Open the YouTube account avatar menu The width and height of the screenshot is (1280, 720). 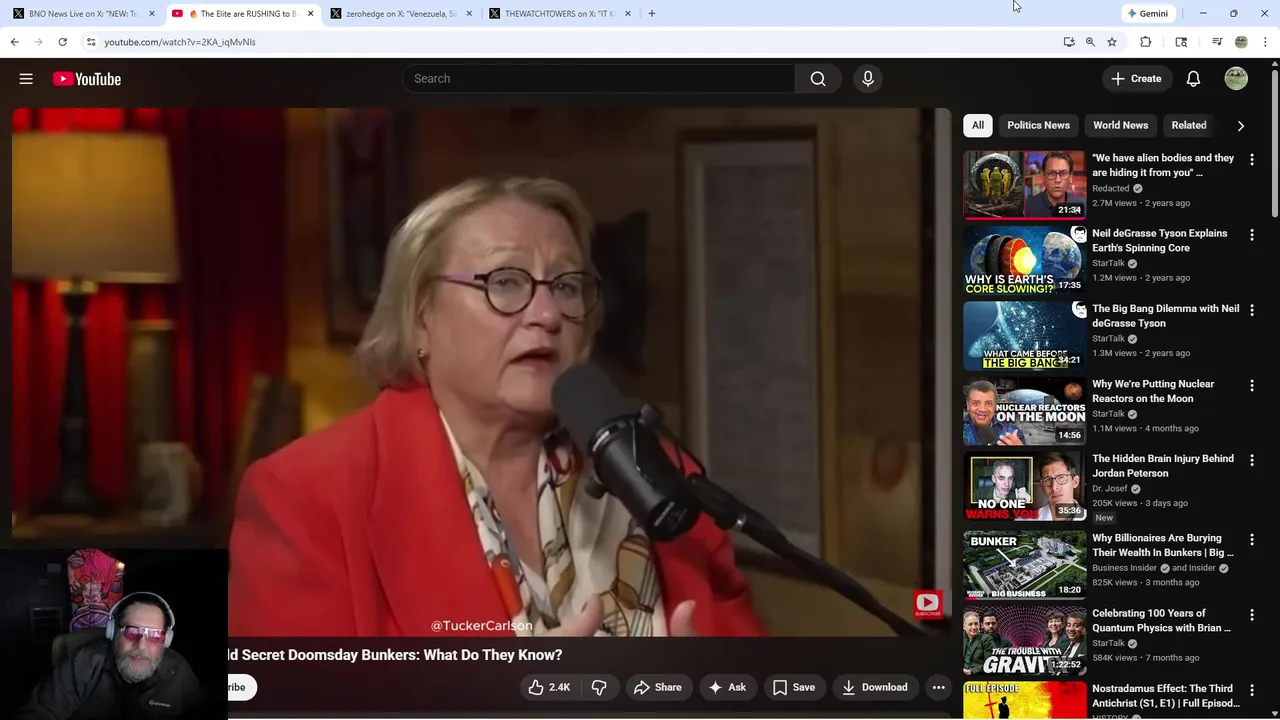[x=1236, y=79]
